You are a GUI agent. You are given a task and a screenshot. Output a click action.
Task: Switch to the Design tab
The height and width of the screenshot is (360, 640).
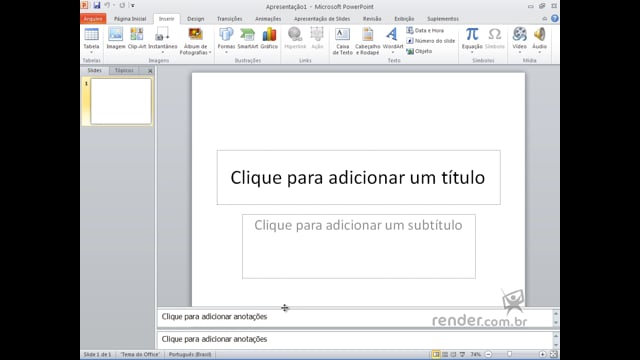pos(196,19)
